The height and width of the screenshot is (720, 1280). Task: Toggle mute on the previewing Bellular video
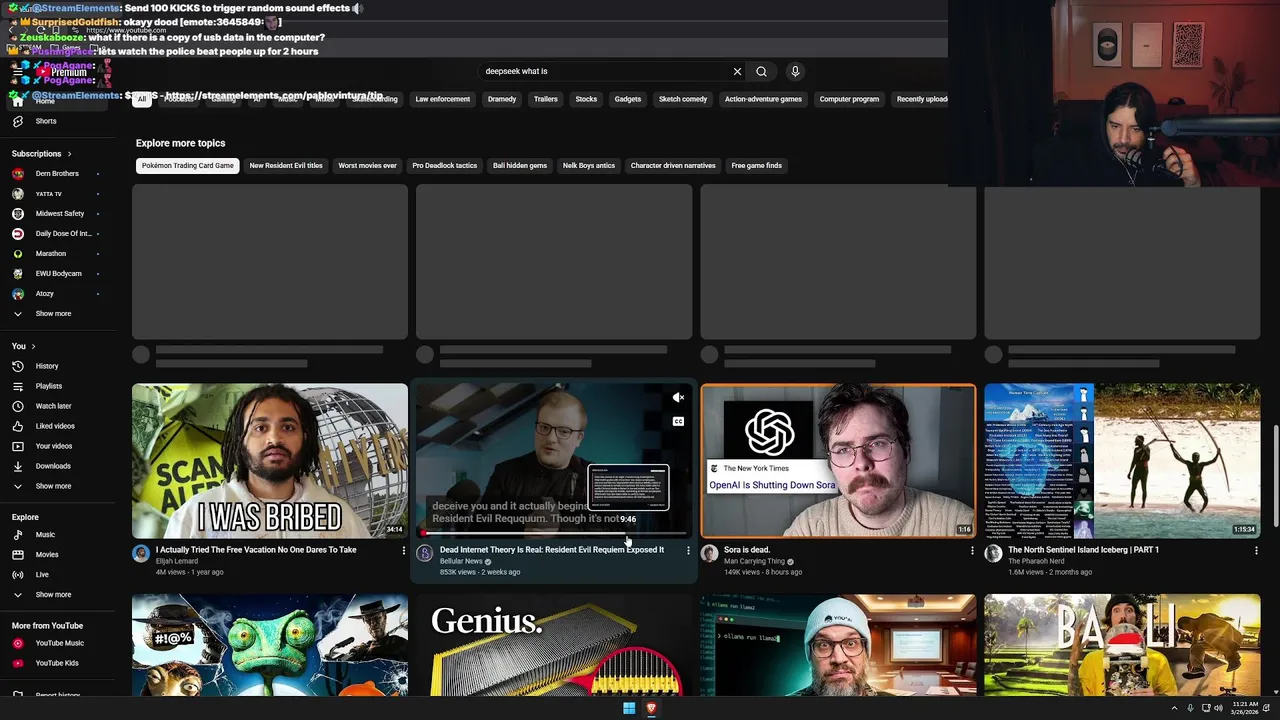point(678,398)
